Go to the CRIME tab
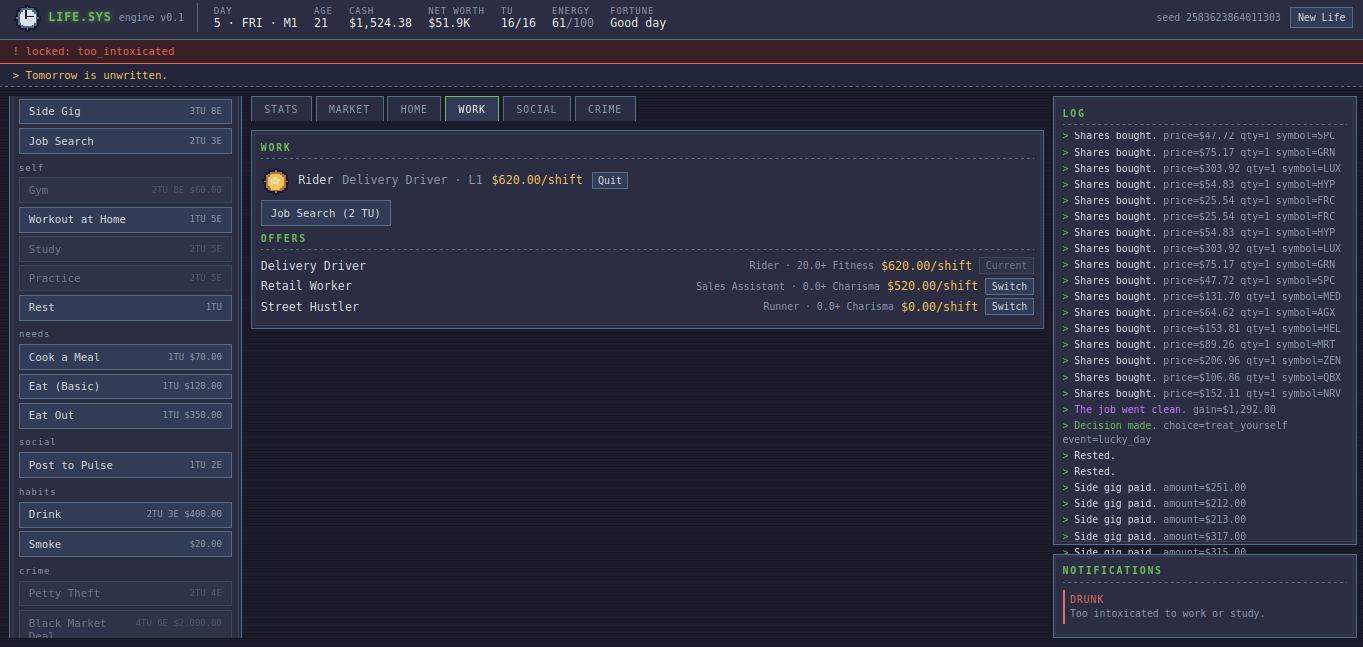1363x647 pixels. tap(605, 109)
